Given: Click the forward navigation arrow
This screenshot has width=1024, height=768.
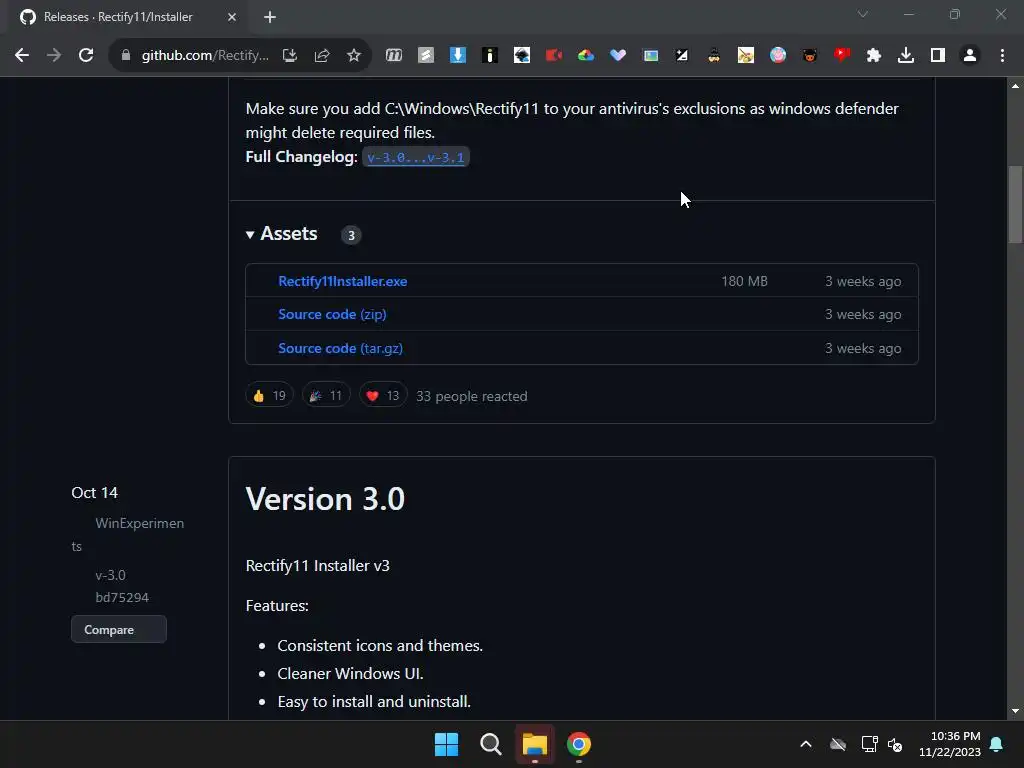Looking at the screenshot, I should [x=54, y=56].
